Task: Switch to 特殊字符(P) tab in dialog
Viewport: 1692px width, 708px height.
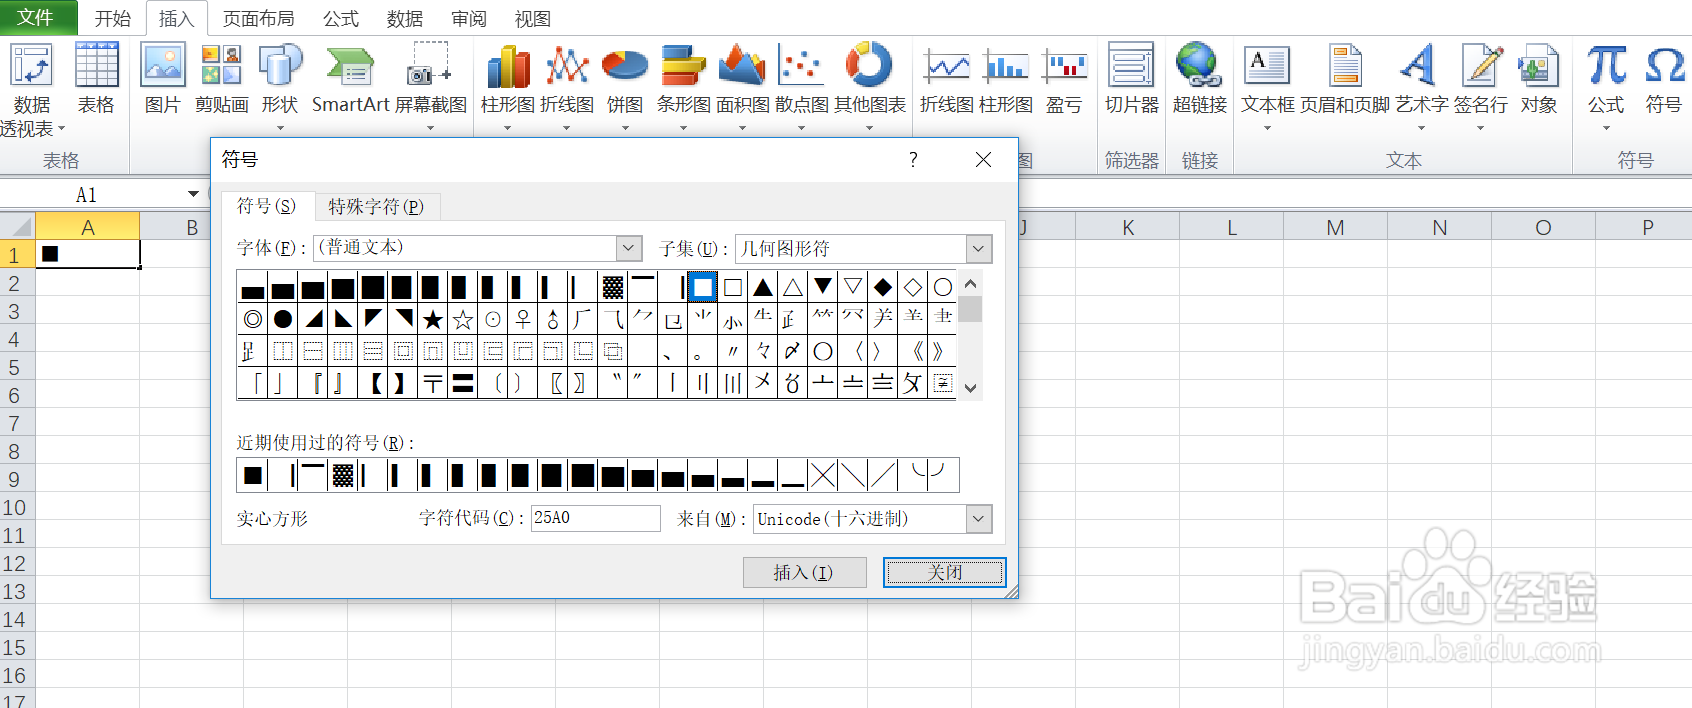Action: click(377, 207)
